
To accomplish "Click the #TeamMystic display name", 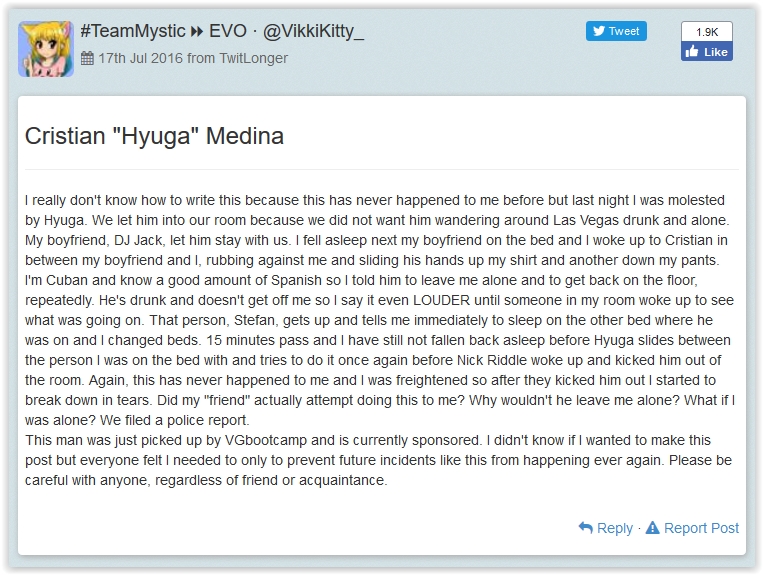I will (x=133, y=32).
